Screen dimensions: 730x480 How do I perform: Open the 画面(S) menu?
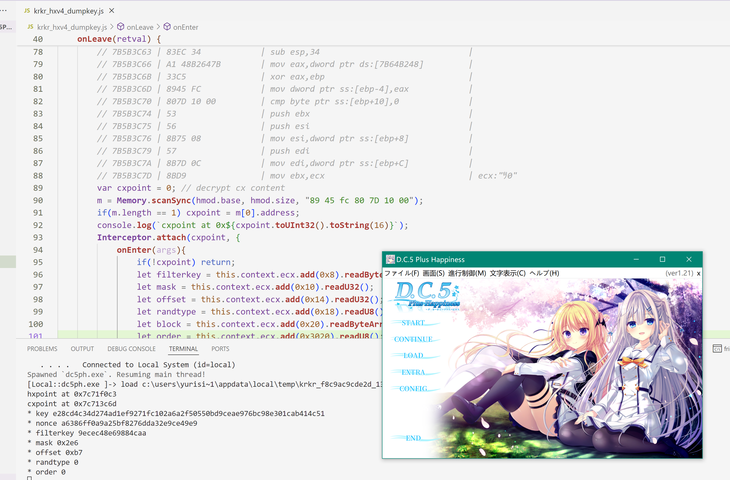433,273
